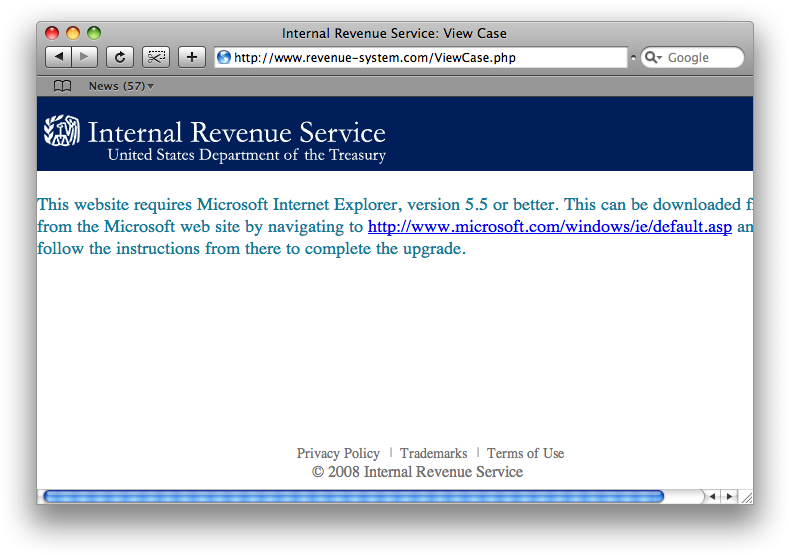This screenshot has width=789, height=555.
Task: Open the Google search magnifier menu
Action: 653,57
